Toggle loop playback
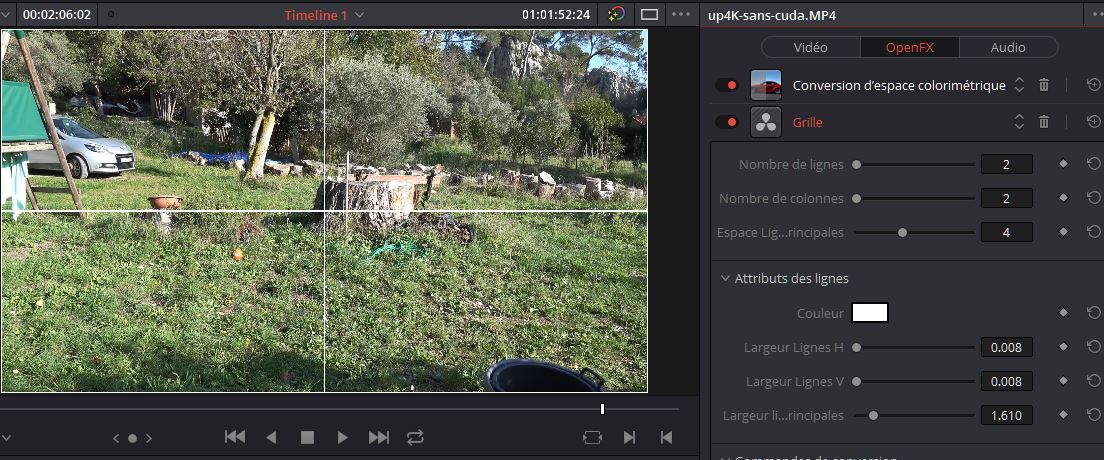This screenshot has width=1104, height=460. click(x=415, y=437)
